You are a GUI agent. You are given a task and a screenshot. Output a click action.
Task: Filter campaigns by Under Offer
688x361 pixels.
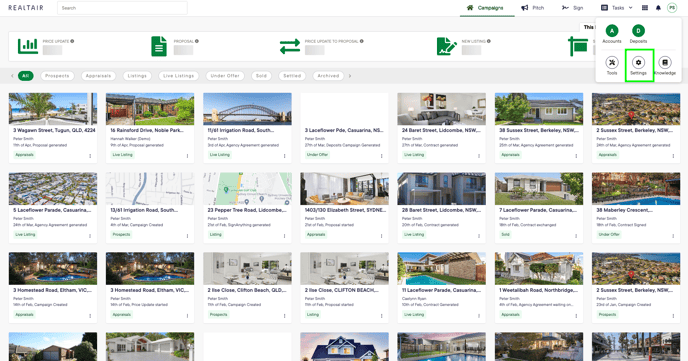coord(225,76)
